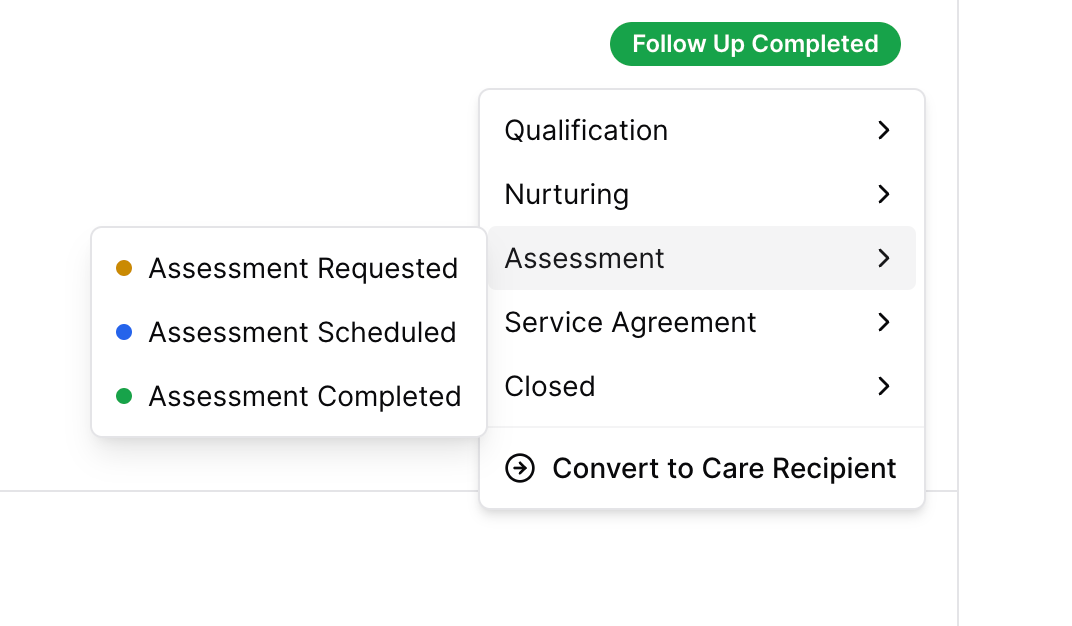Click the Follow Up Completed status badge
This screenshot has height=626, width=1072.
pos(755,44)
